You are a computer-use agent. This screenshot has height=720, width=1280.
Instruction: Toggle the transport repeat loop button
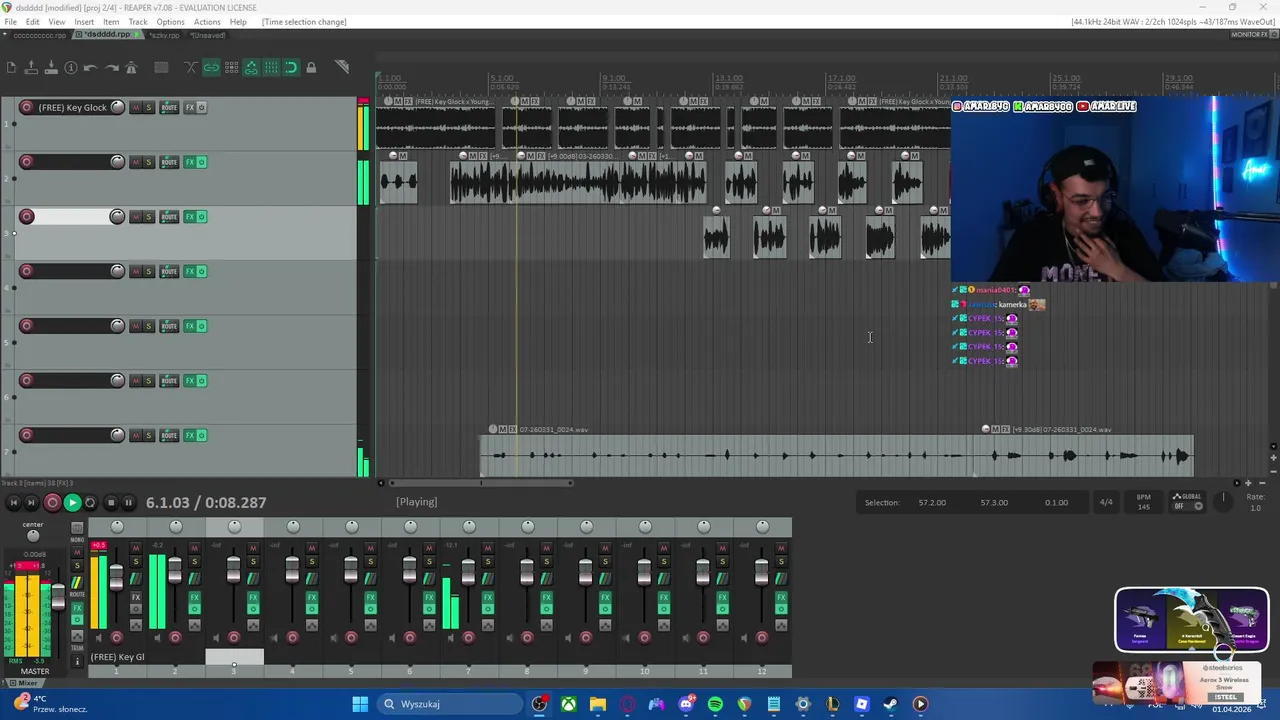91,503
